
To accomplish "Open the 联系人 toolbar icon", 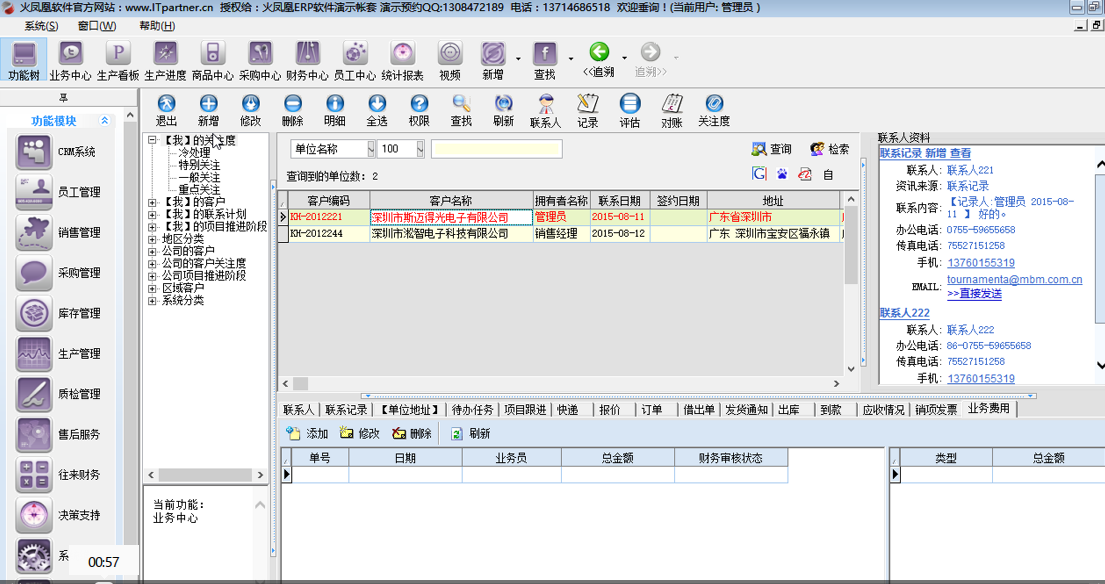I will pyautogui.click(x=545, y=111).
